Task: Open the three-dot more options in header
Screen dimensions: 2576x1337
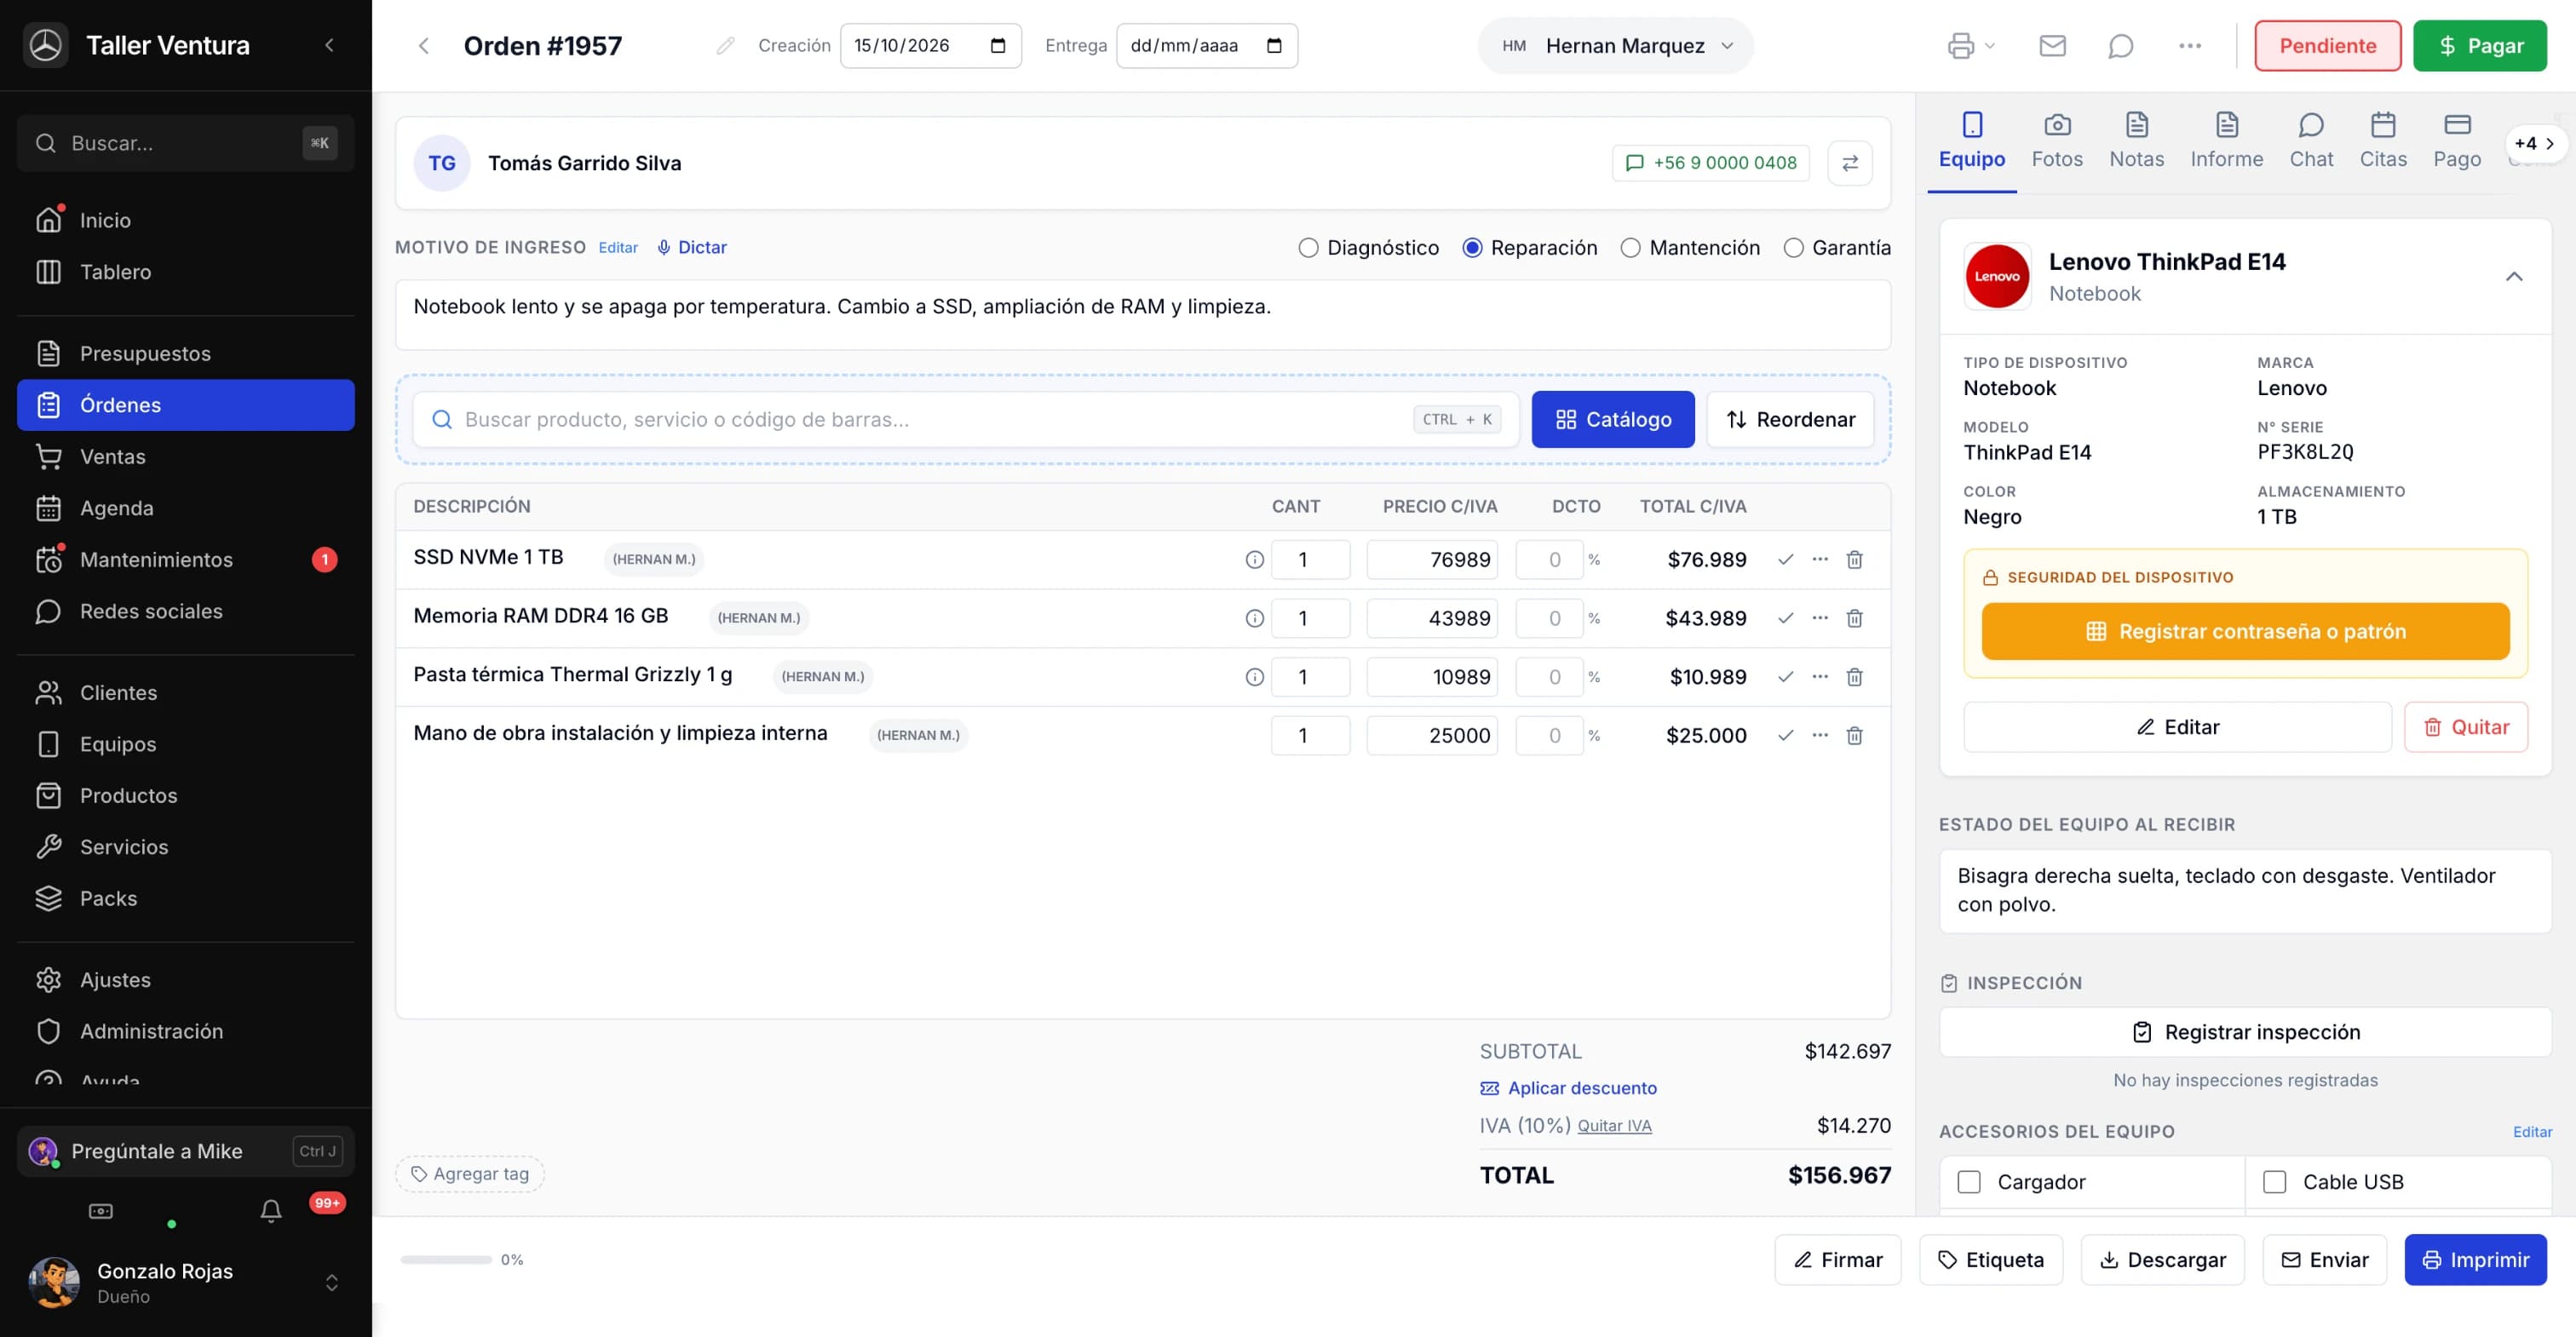Action: click(2189, 46)
